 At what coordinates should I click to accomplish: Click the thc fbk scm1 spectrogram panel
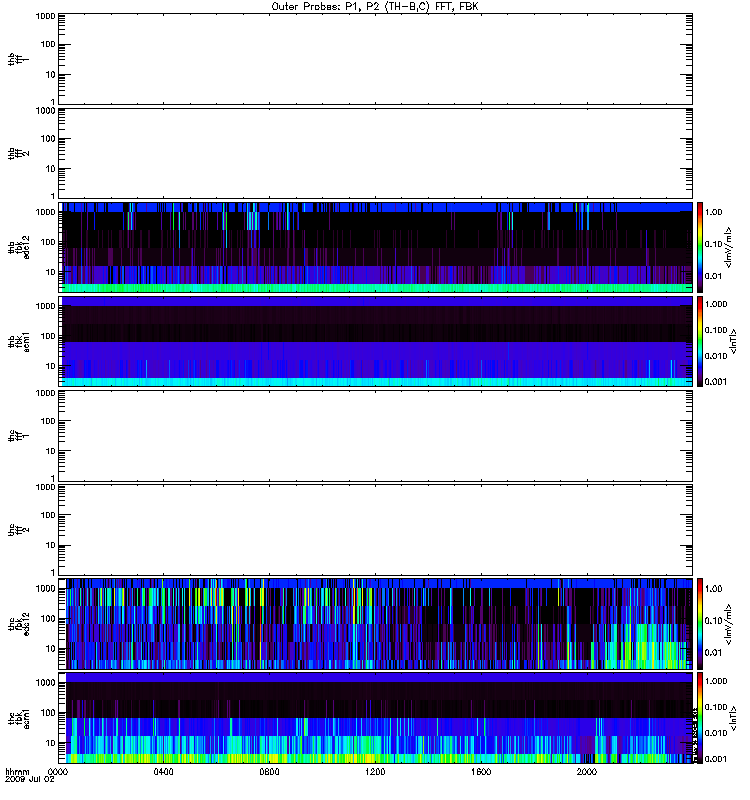(x=376, y=718)
